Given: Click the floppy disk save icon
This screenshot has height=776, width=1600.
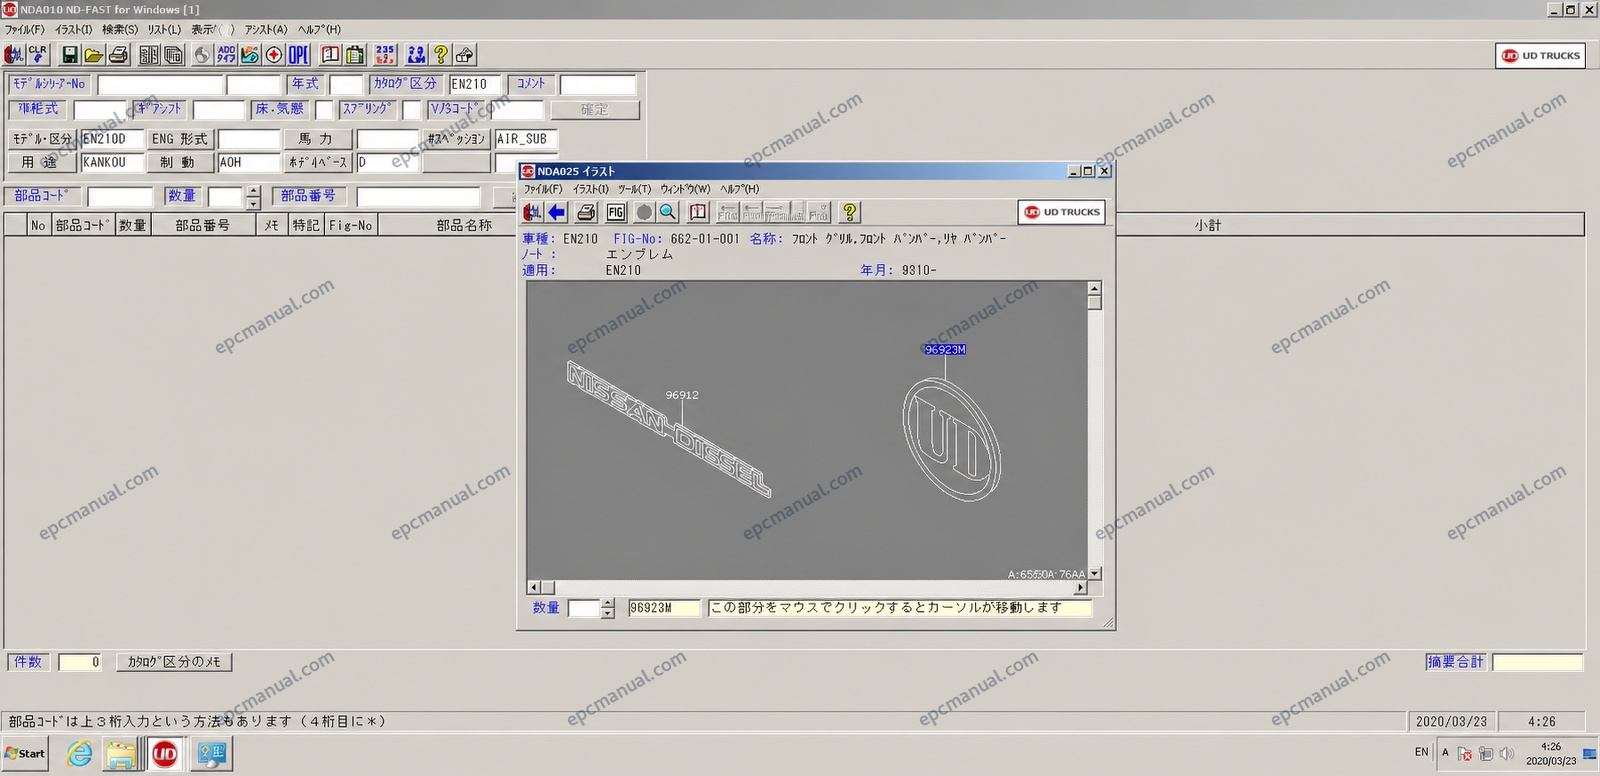Looking at the screenshot, I should point(70,55).
